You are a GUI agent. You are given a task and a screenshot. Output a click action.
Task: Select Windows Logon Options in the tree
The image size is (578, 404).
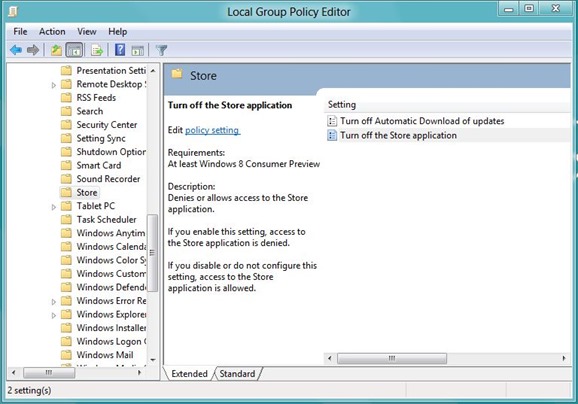pos(111,341)
